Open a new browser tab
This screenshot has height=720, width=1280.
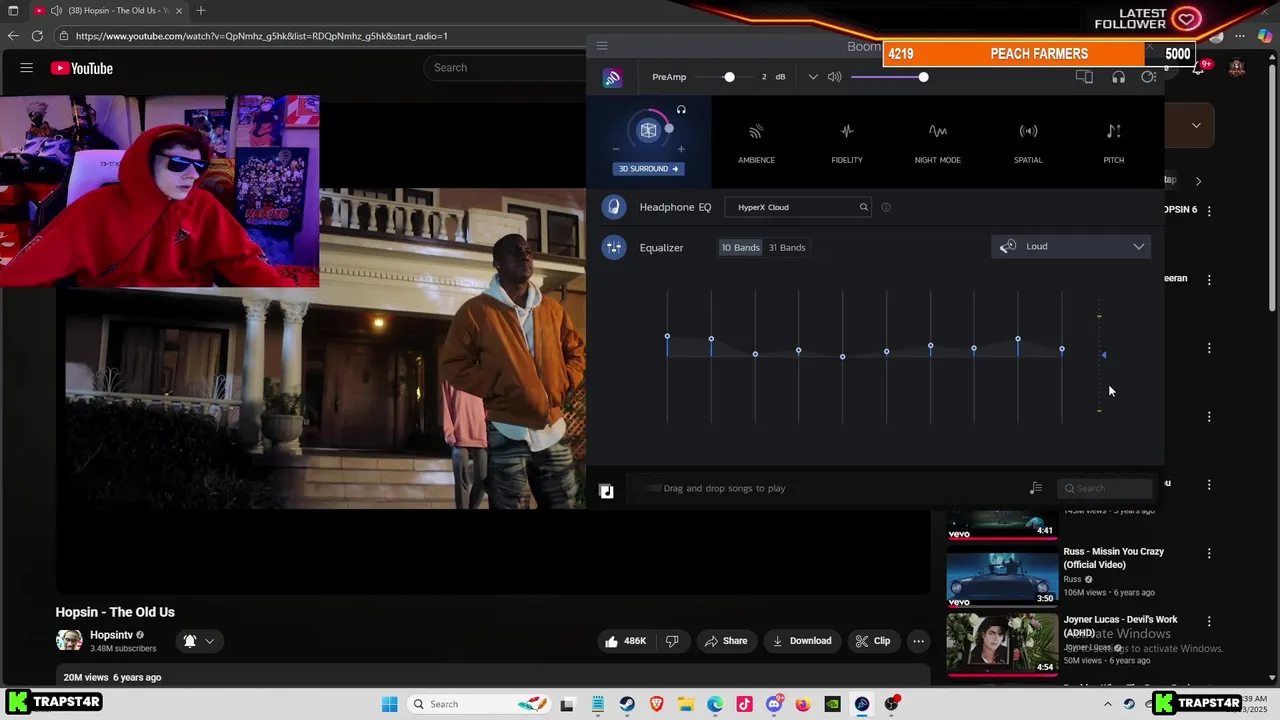201,10
